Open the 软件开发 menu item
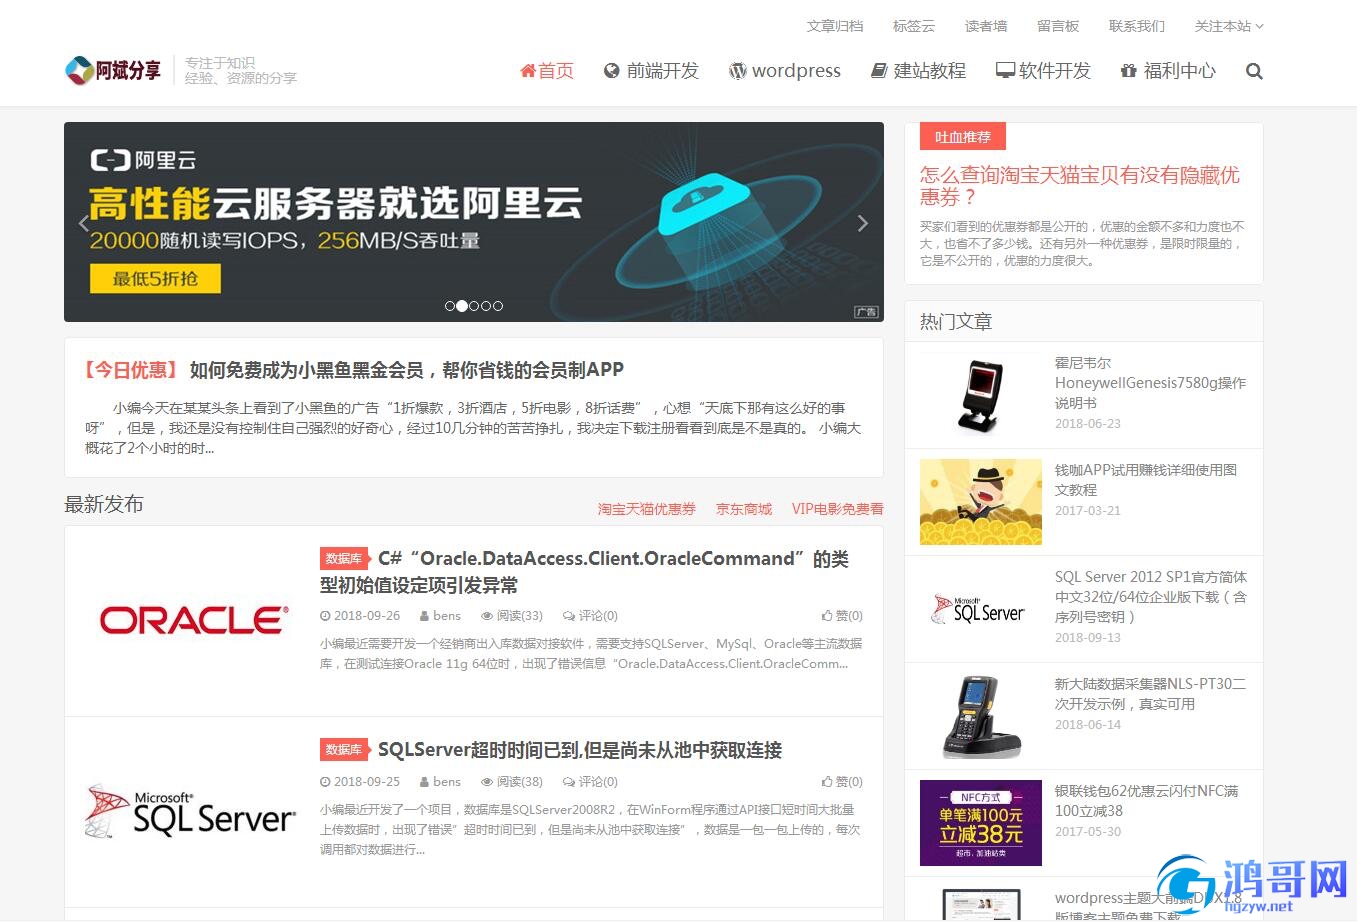The image size is (1357, 922). 1043,71
